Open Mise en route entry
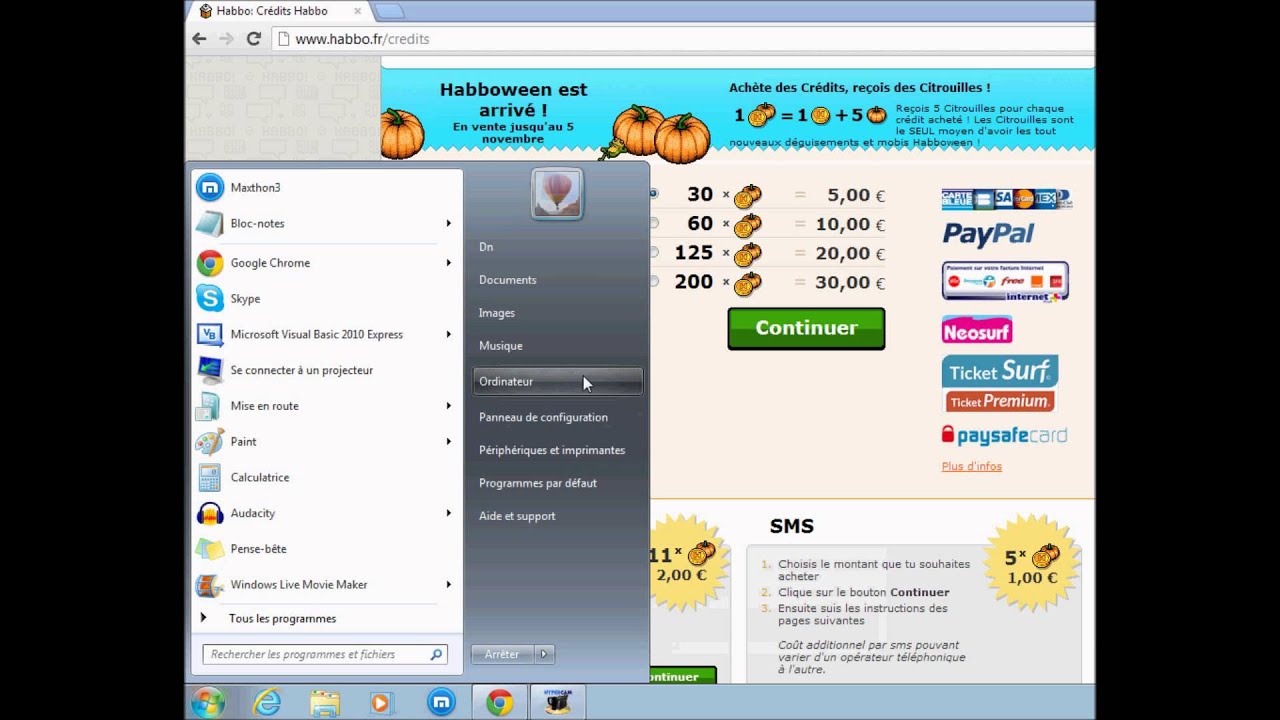The image size is (1280, 720). coord(325,406)
